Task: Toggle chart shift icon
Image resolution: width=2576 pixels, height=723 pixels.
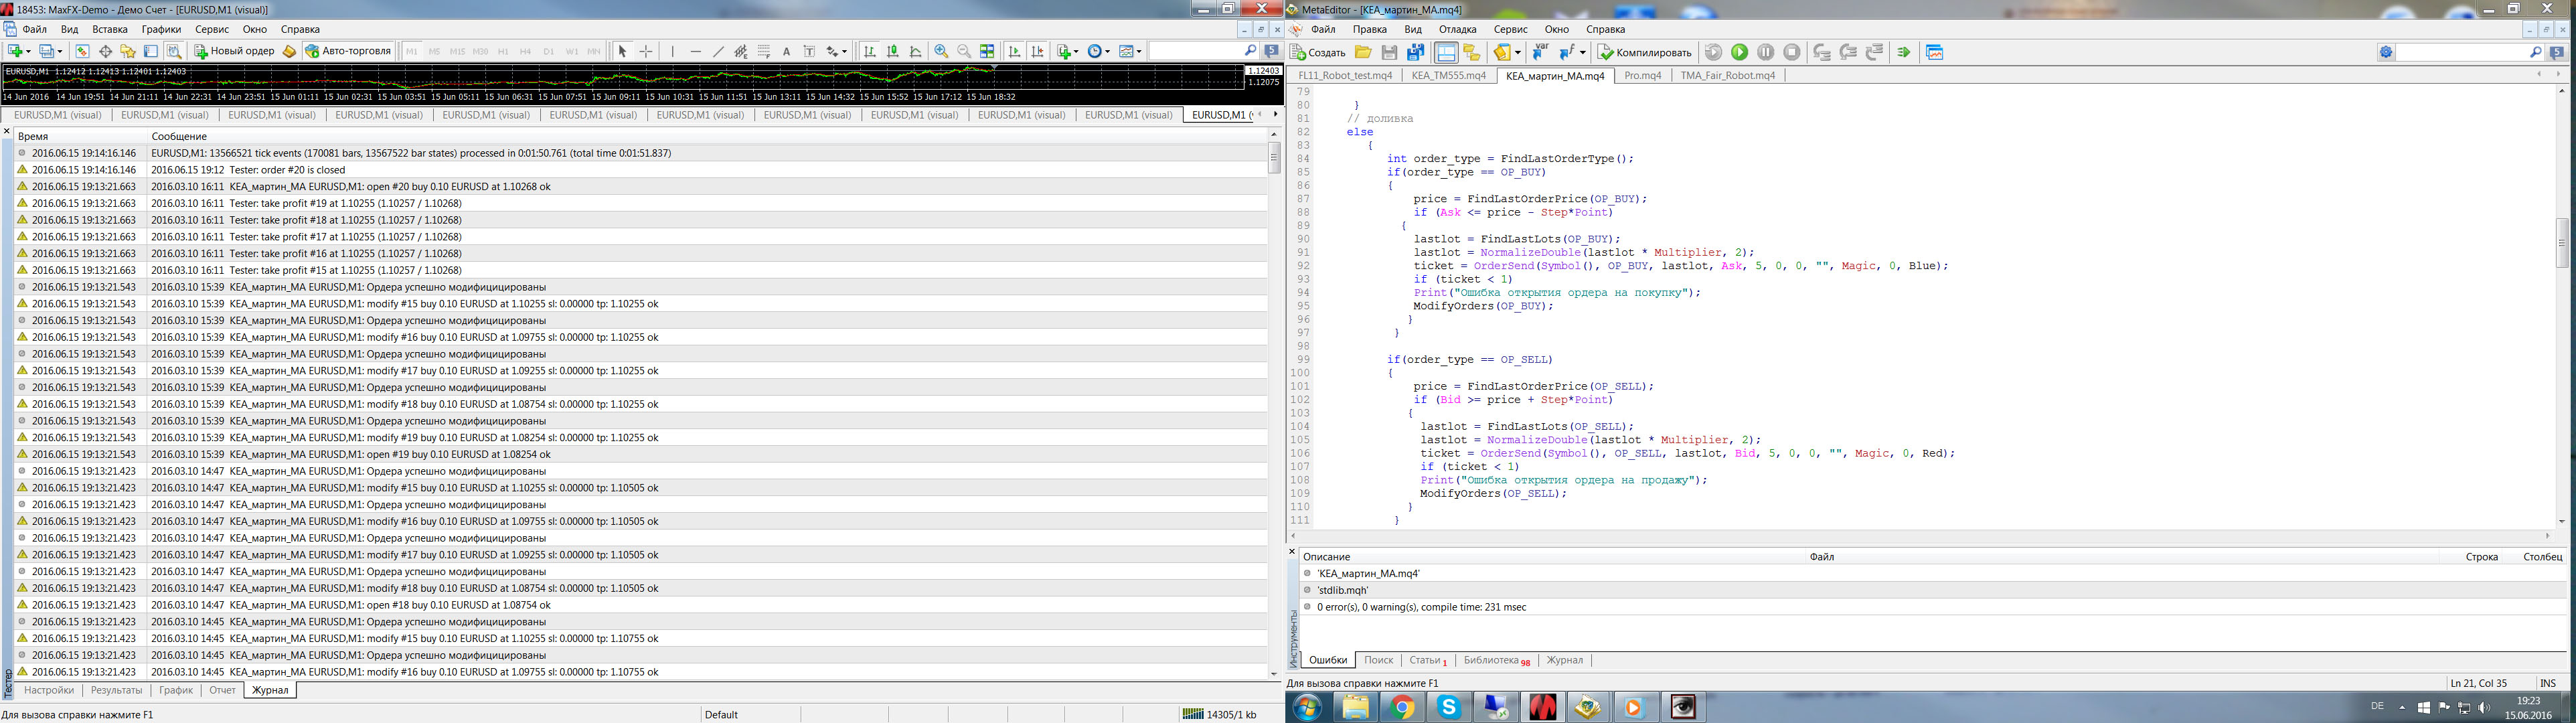Action: pos(1037,51)
